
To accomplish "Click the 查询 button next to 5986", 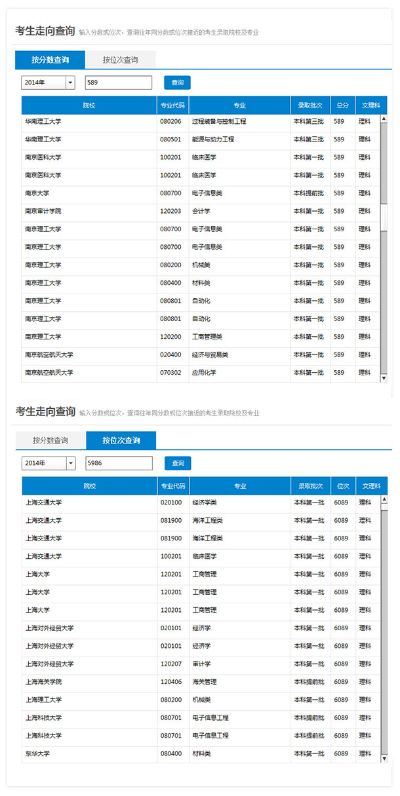I will 178,463.
